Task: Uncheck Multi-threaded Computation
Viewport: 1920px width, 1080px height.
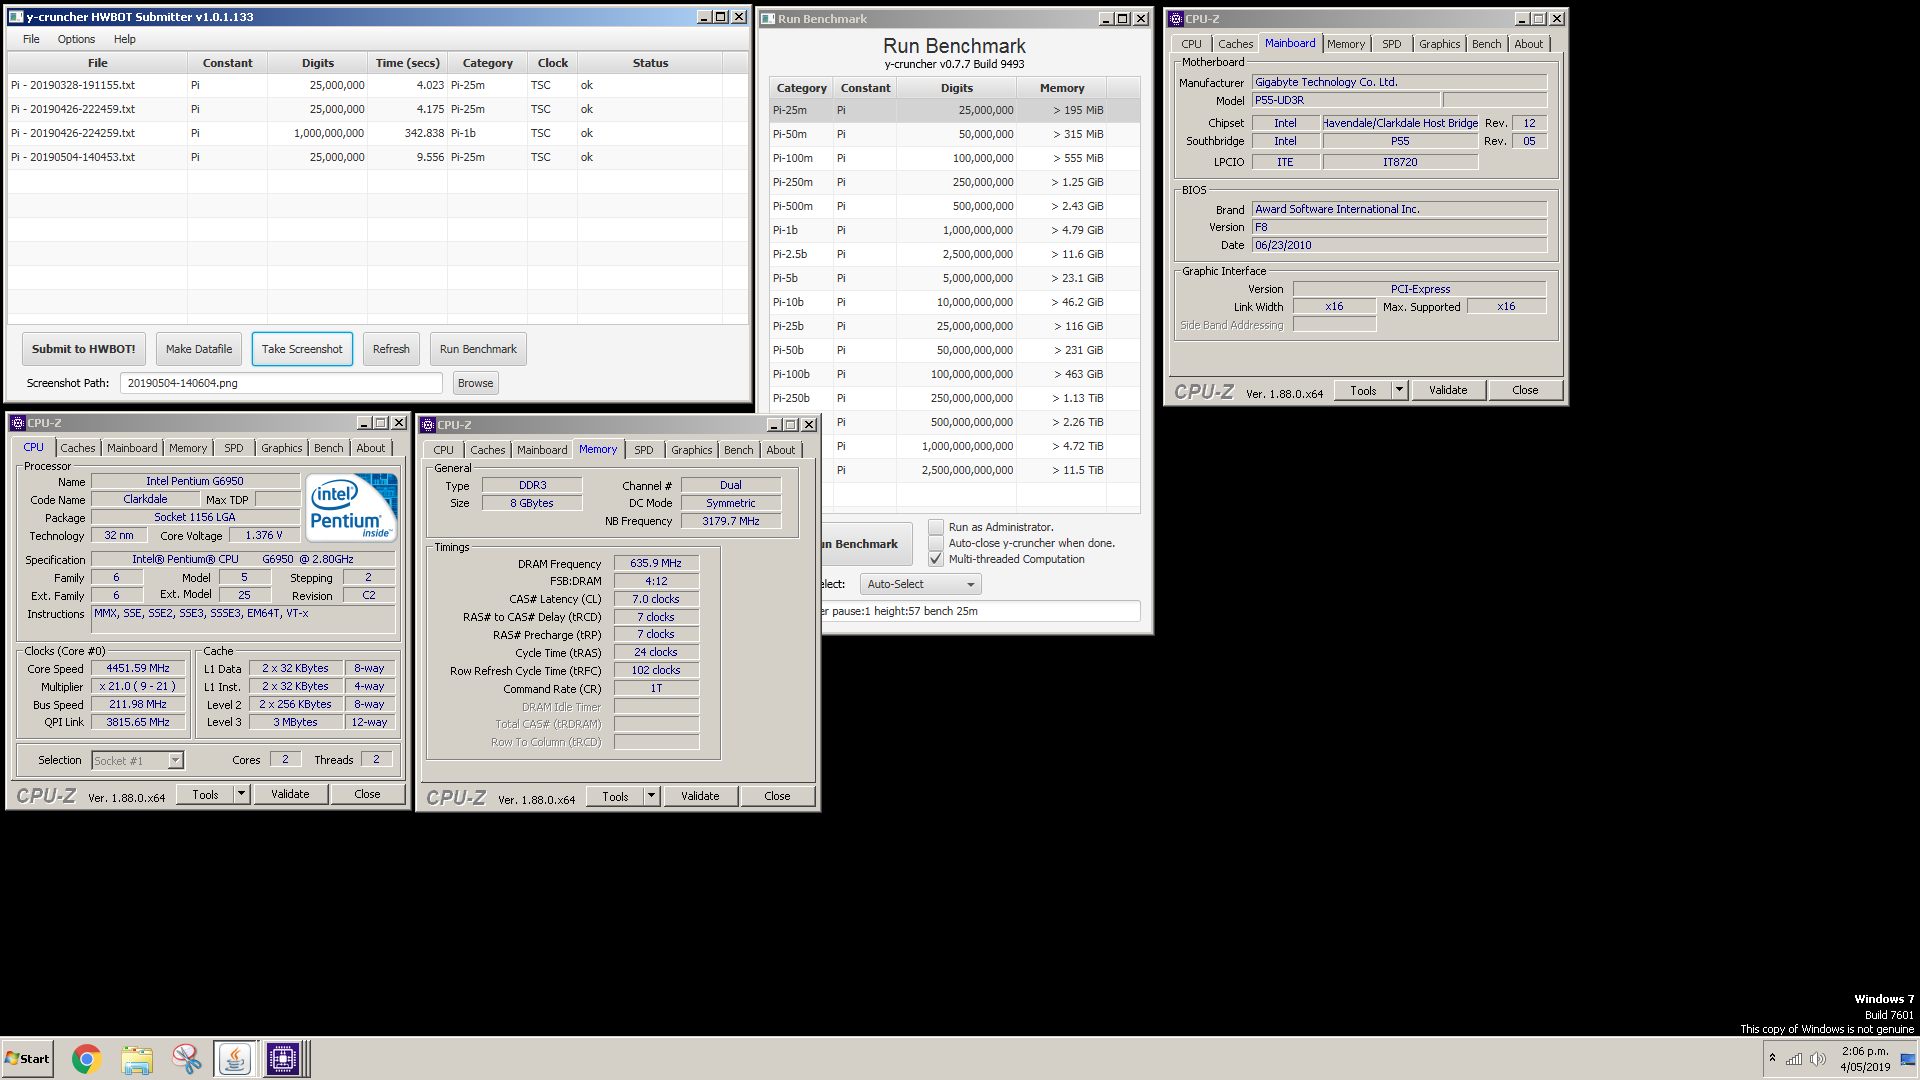Action: pyautogui.click(x=936, y=559)
